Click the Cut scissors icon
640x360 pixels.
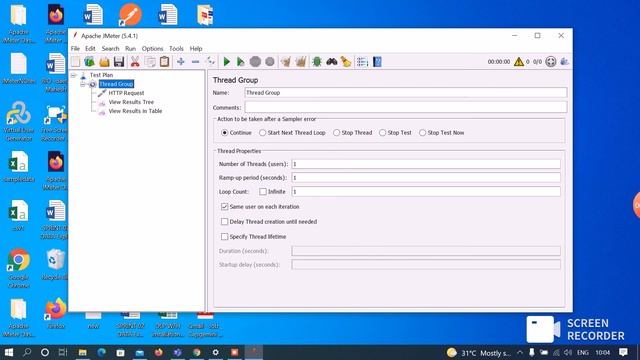pyautogui.click(x=135, y=62)
